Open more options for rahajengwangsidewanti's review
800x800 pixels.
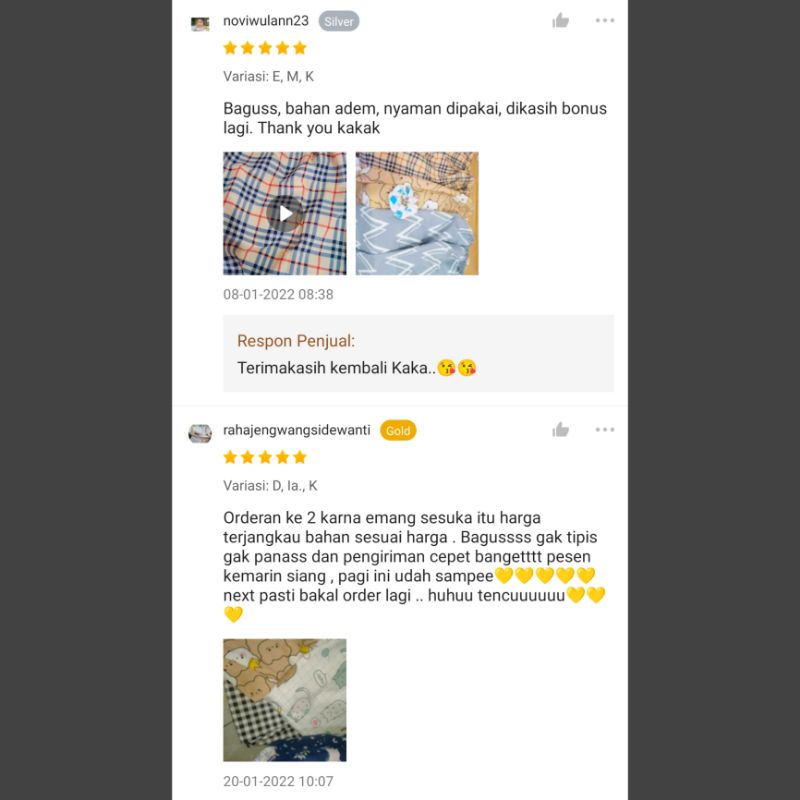click(605, 430)
